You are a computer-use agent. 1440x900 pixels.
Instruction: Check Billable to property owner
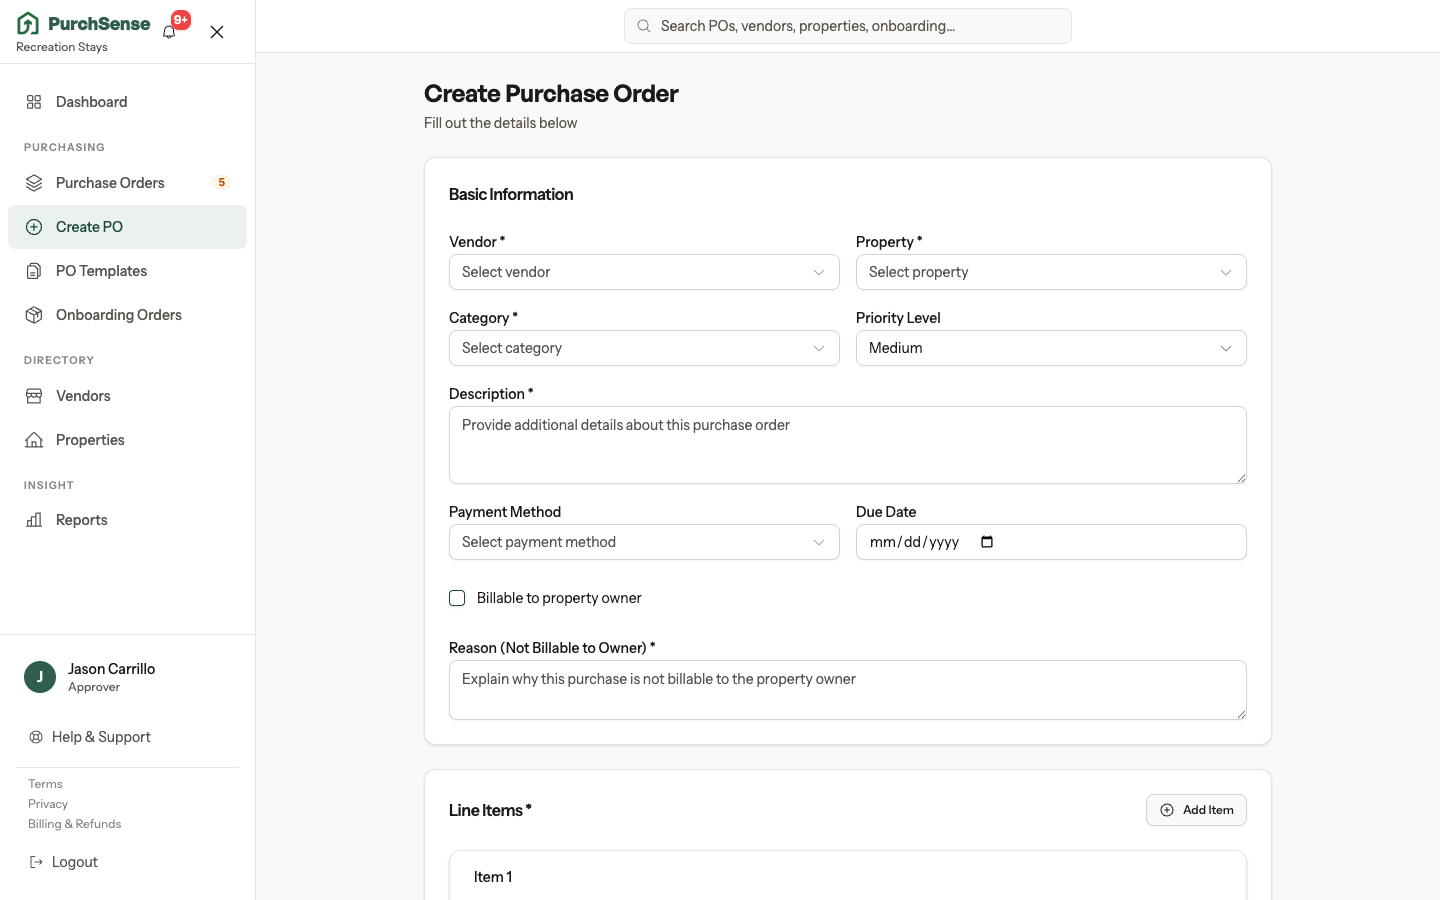click(457, 598)
